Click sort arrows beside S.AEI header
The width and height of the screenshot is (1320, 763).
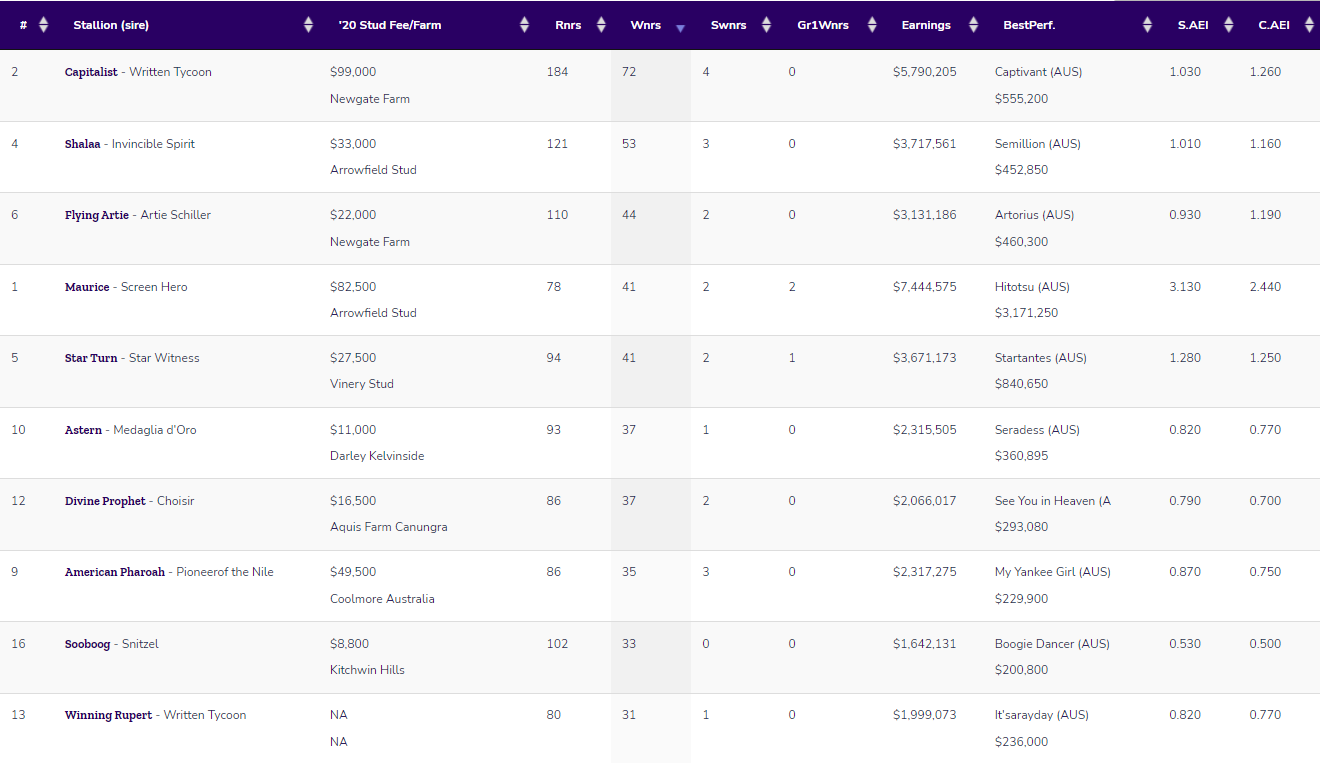(1229, 25)
